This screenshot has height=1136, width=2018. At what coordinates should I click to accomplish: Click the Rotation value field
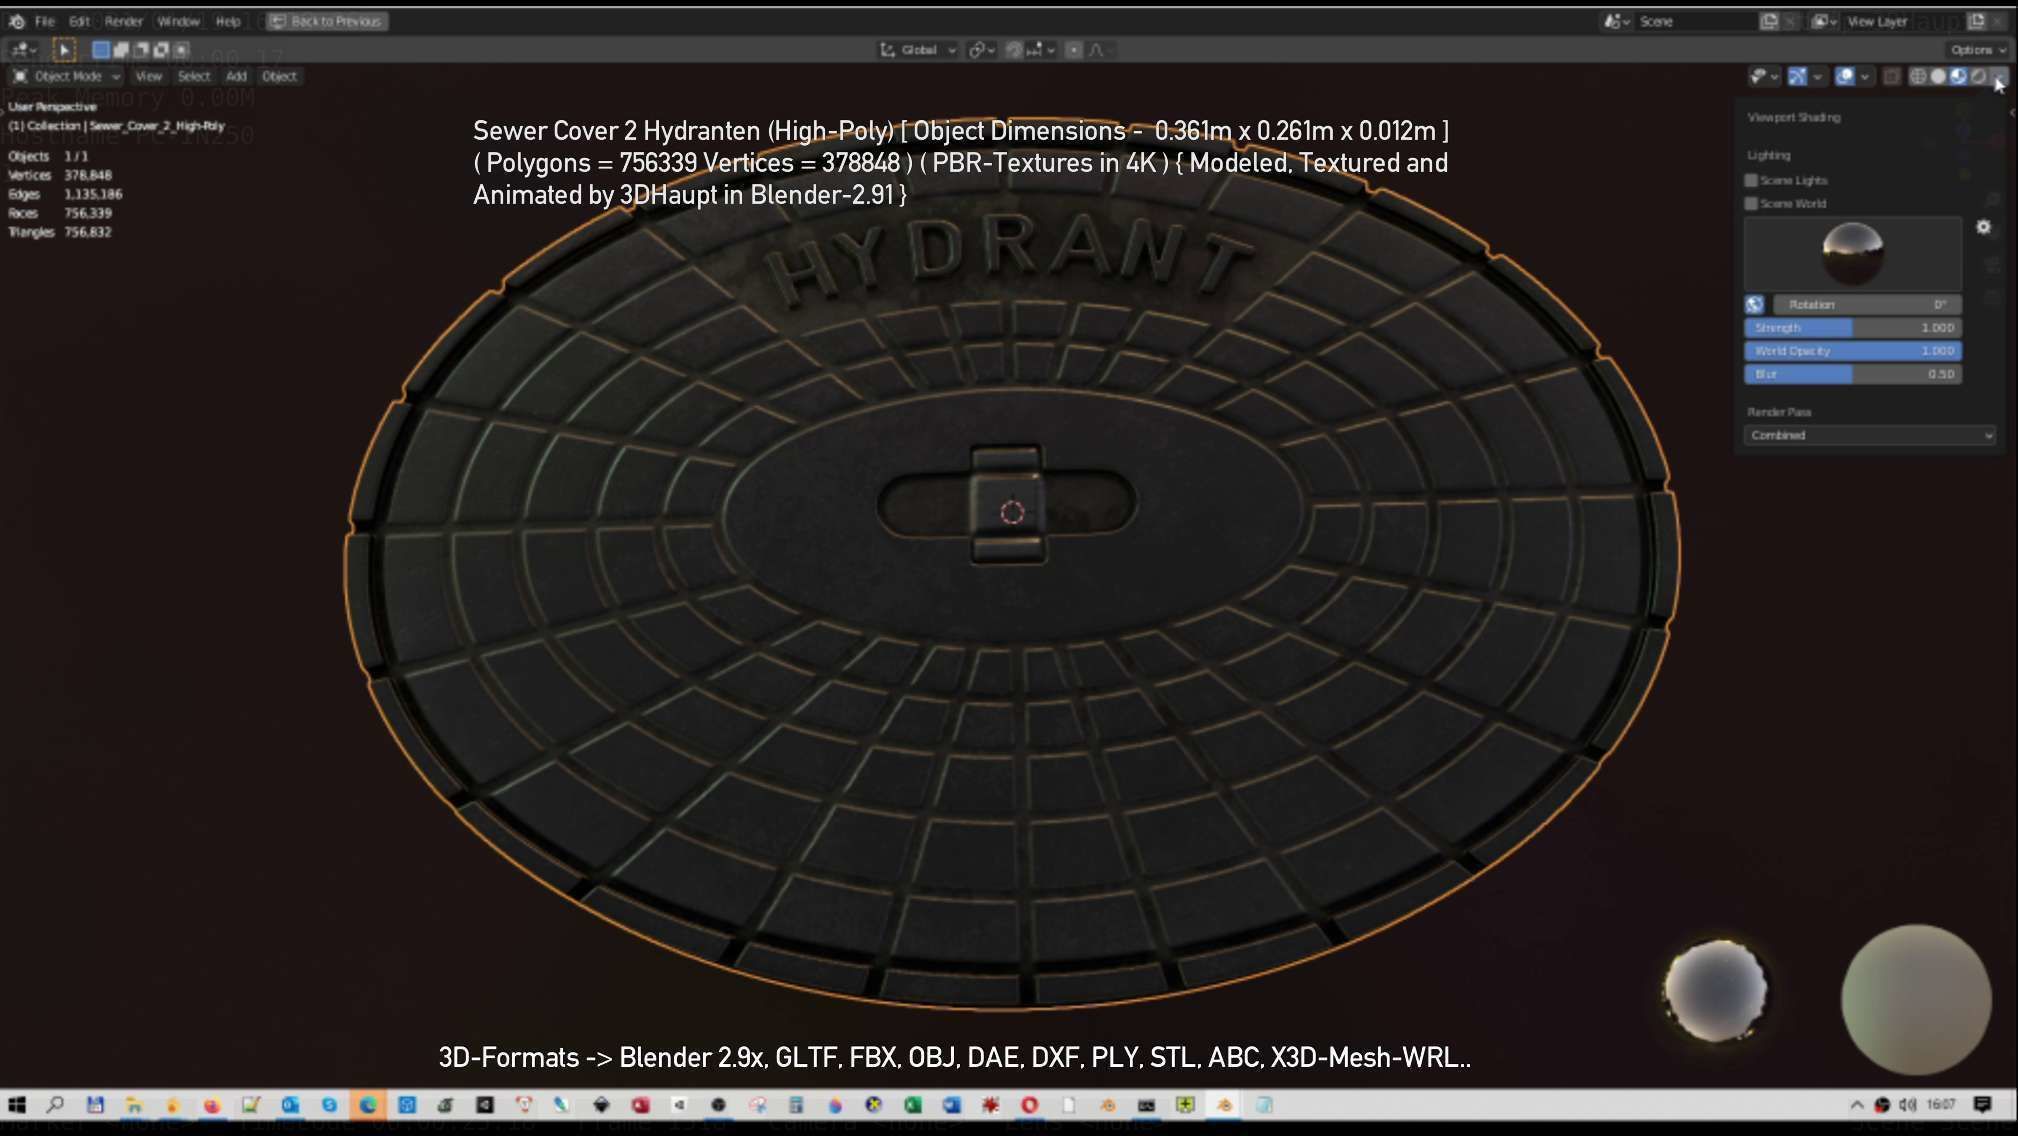point(1867,304)
